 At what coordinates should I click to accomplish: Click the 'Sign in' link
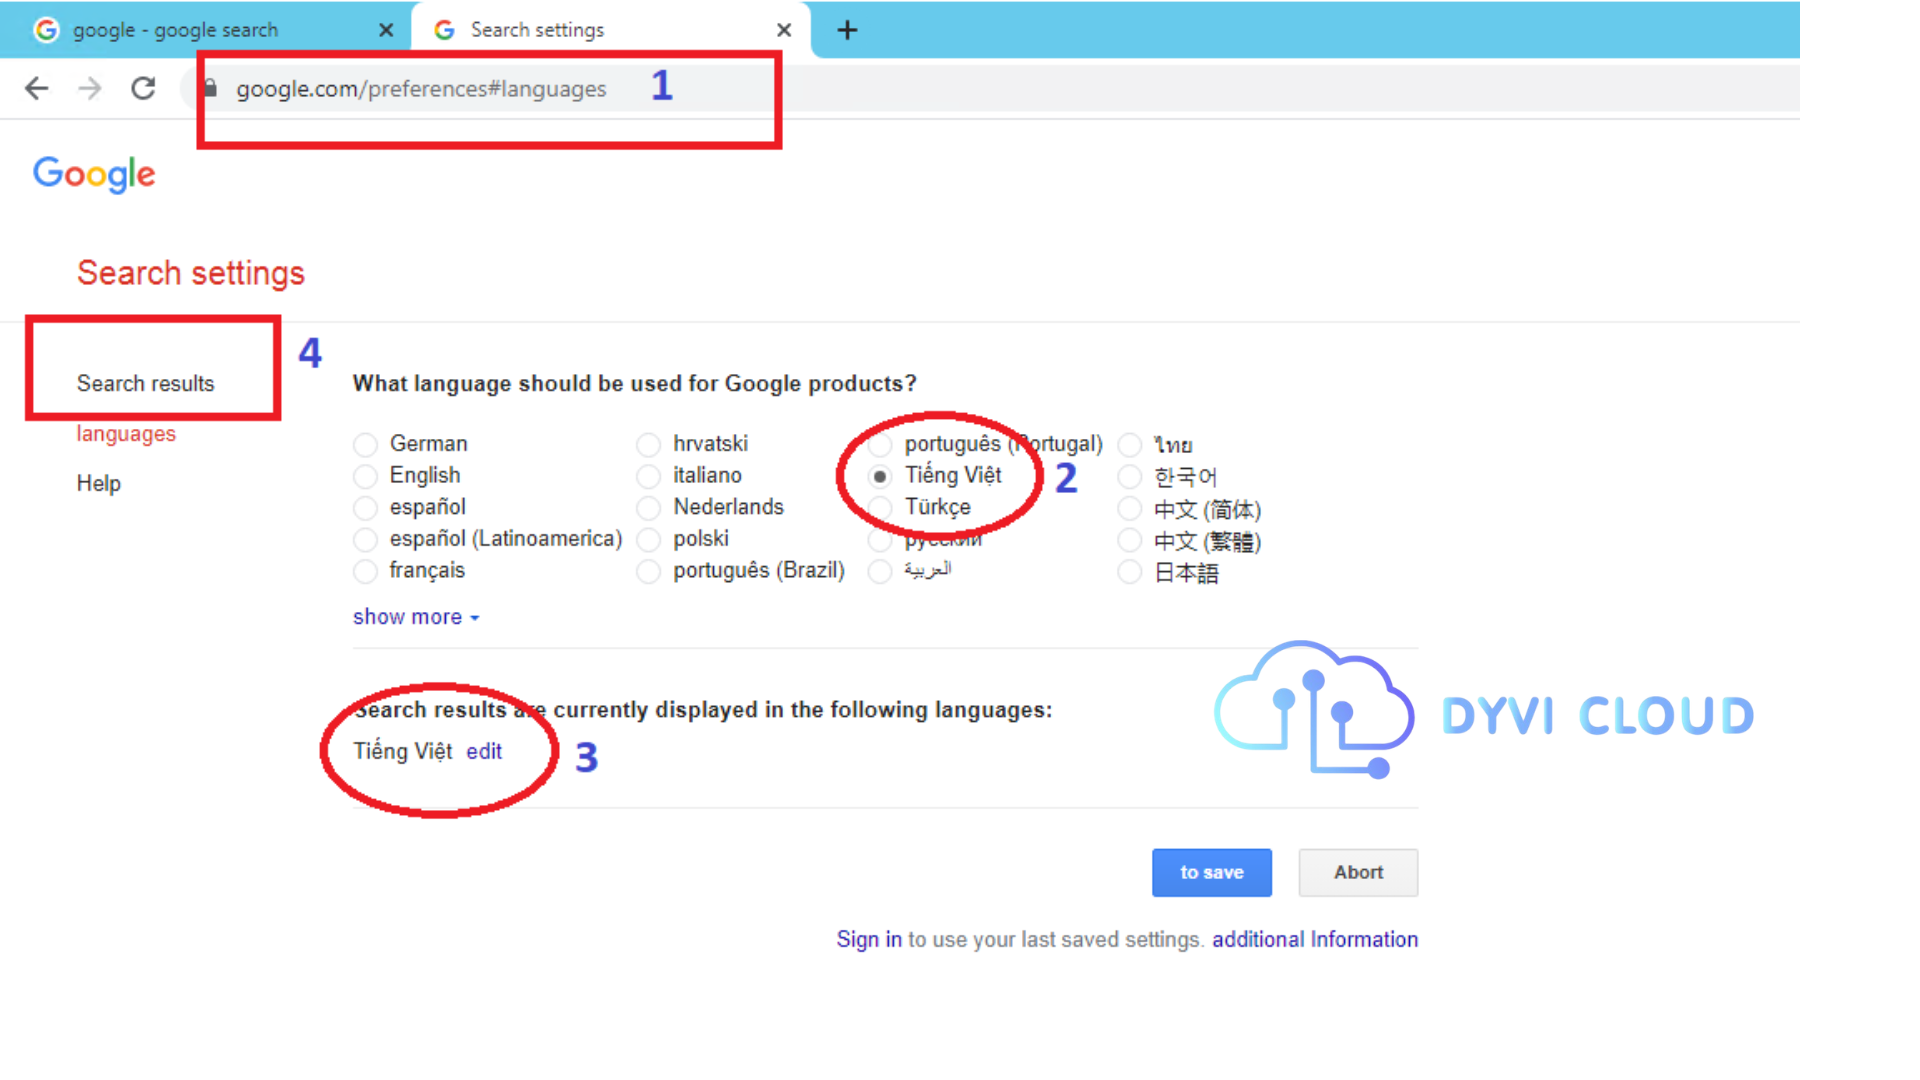click(x=869, y=940)
